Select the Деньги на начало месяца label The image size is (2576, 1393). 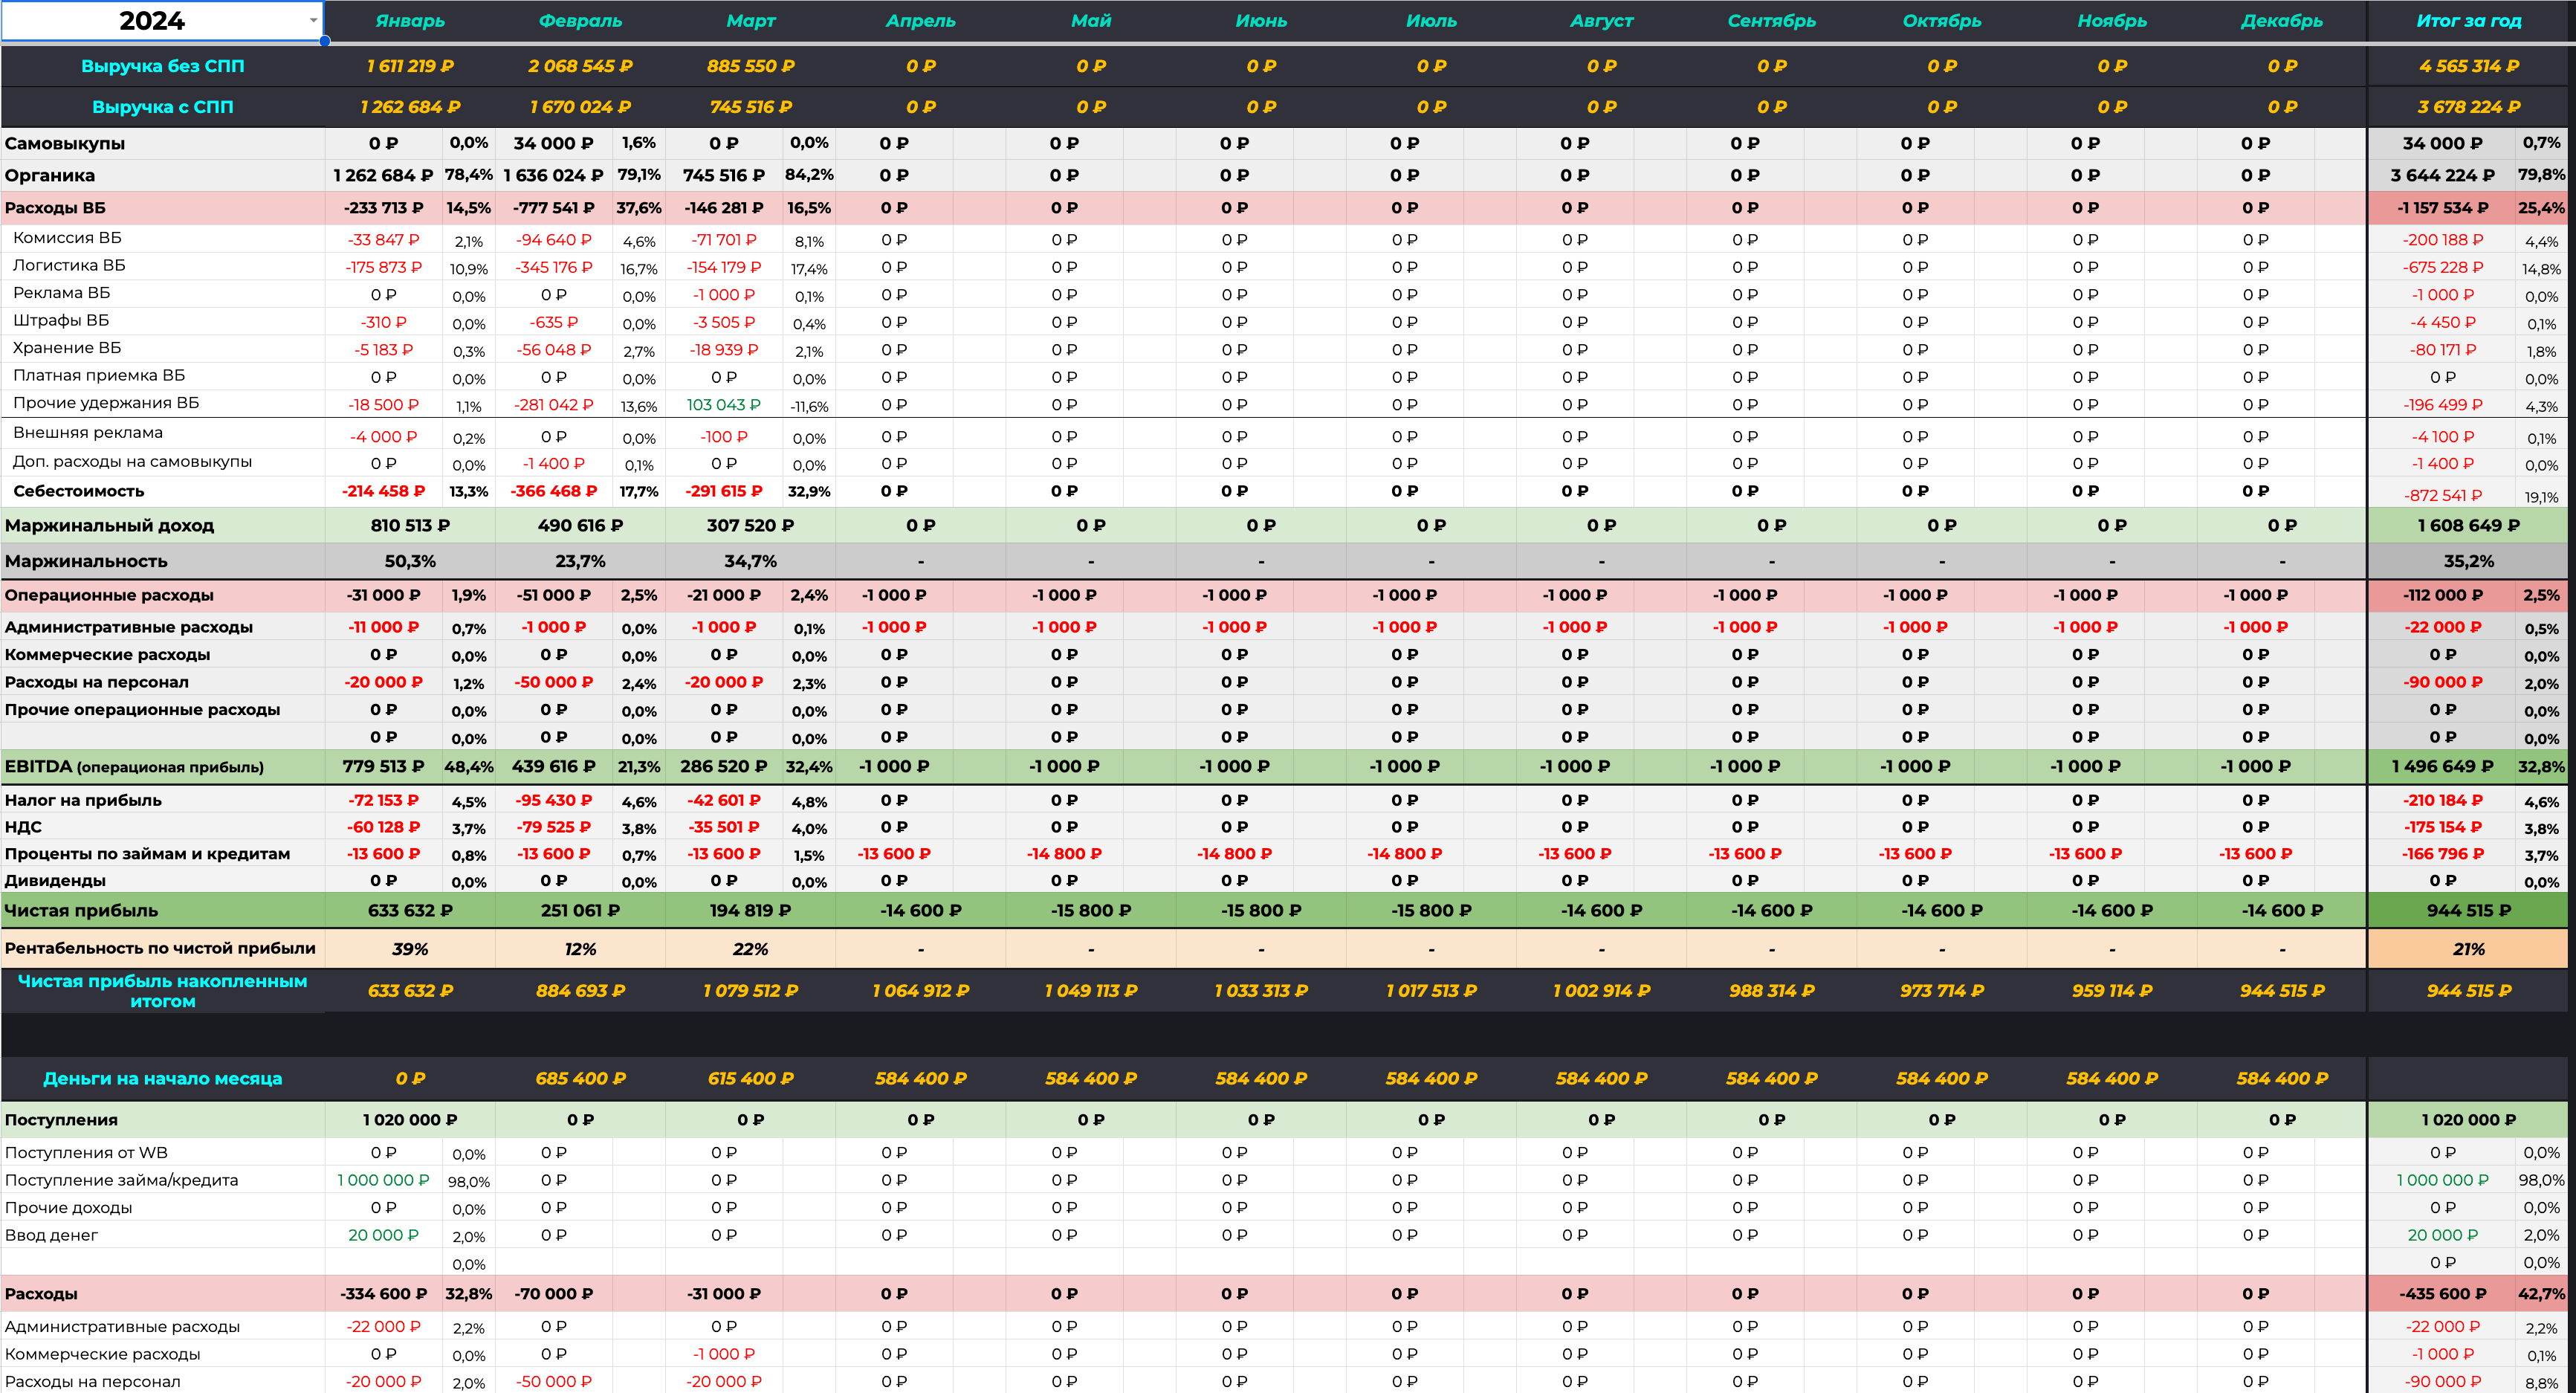162,1079
